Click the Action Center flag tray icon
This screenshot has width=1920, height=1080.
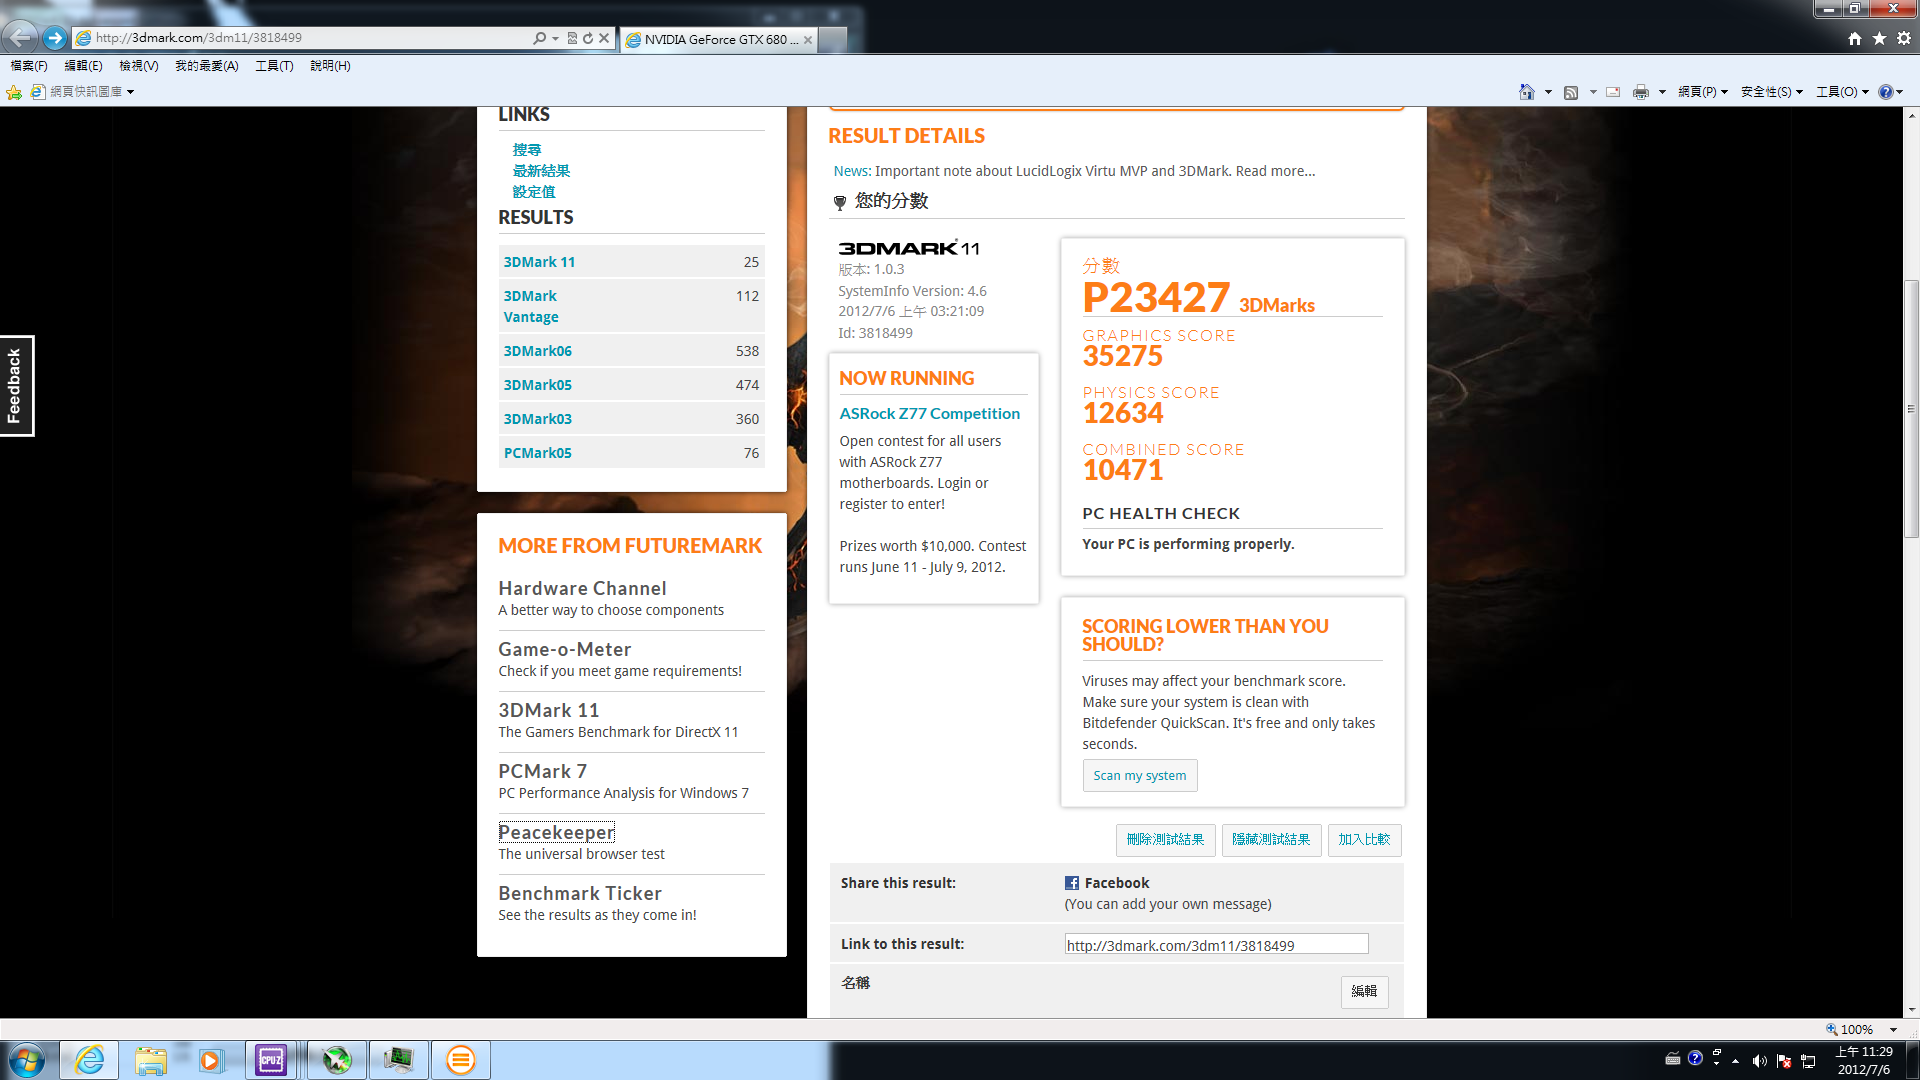click(1784, 1061)
